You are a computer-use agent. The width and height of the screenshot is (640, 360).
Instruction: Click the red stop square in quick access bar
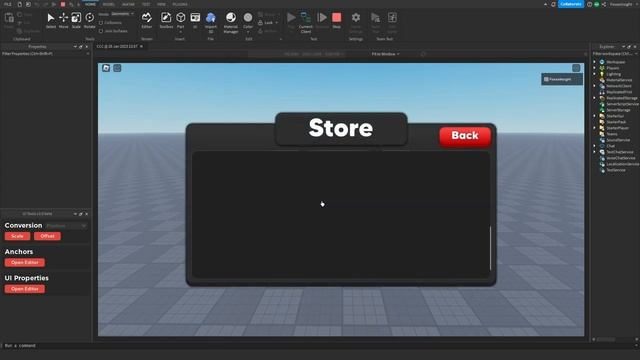tap(63, 4)
